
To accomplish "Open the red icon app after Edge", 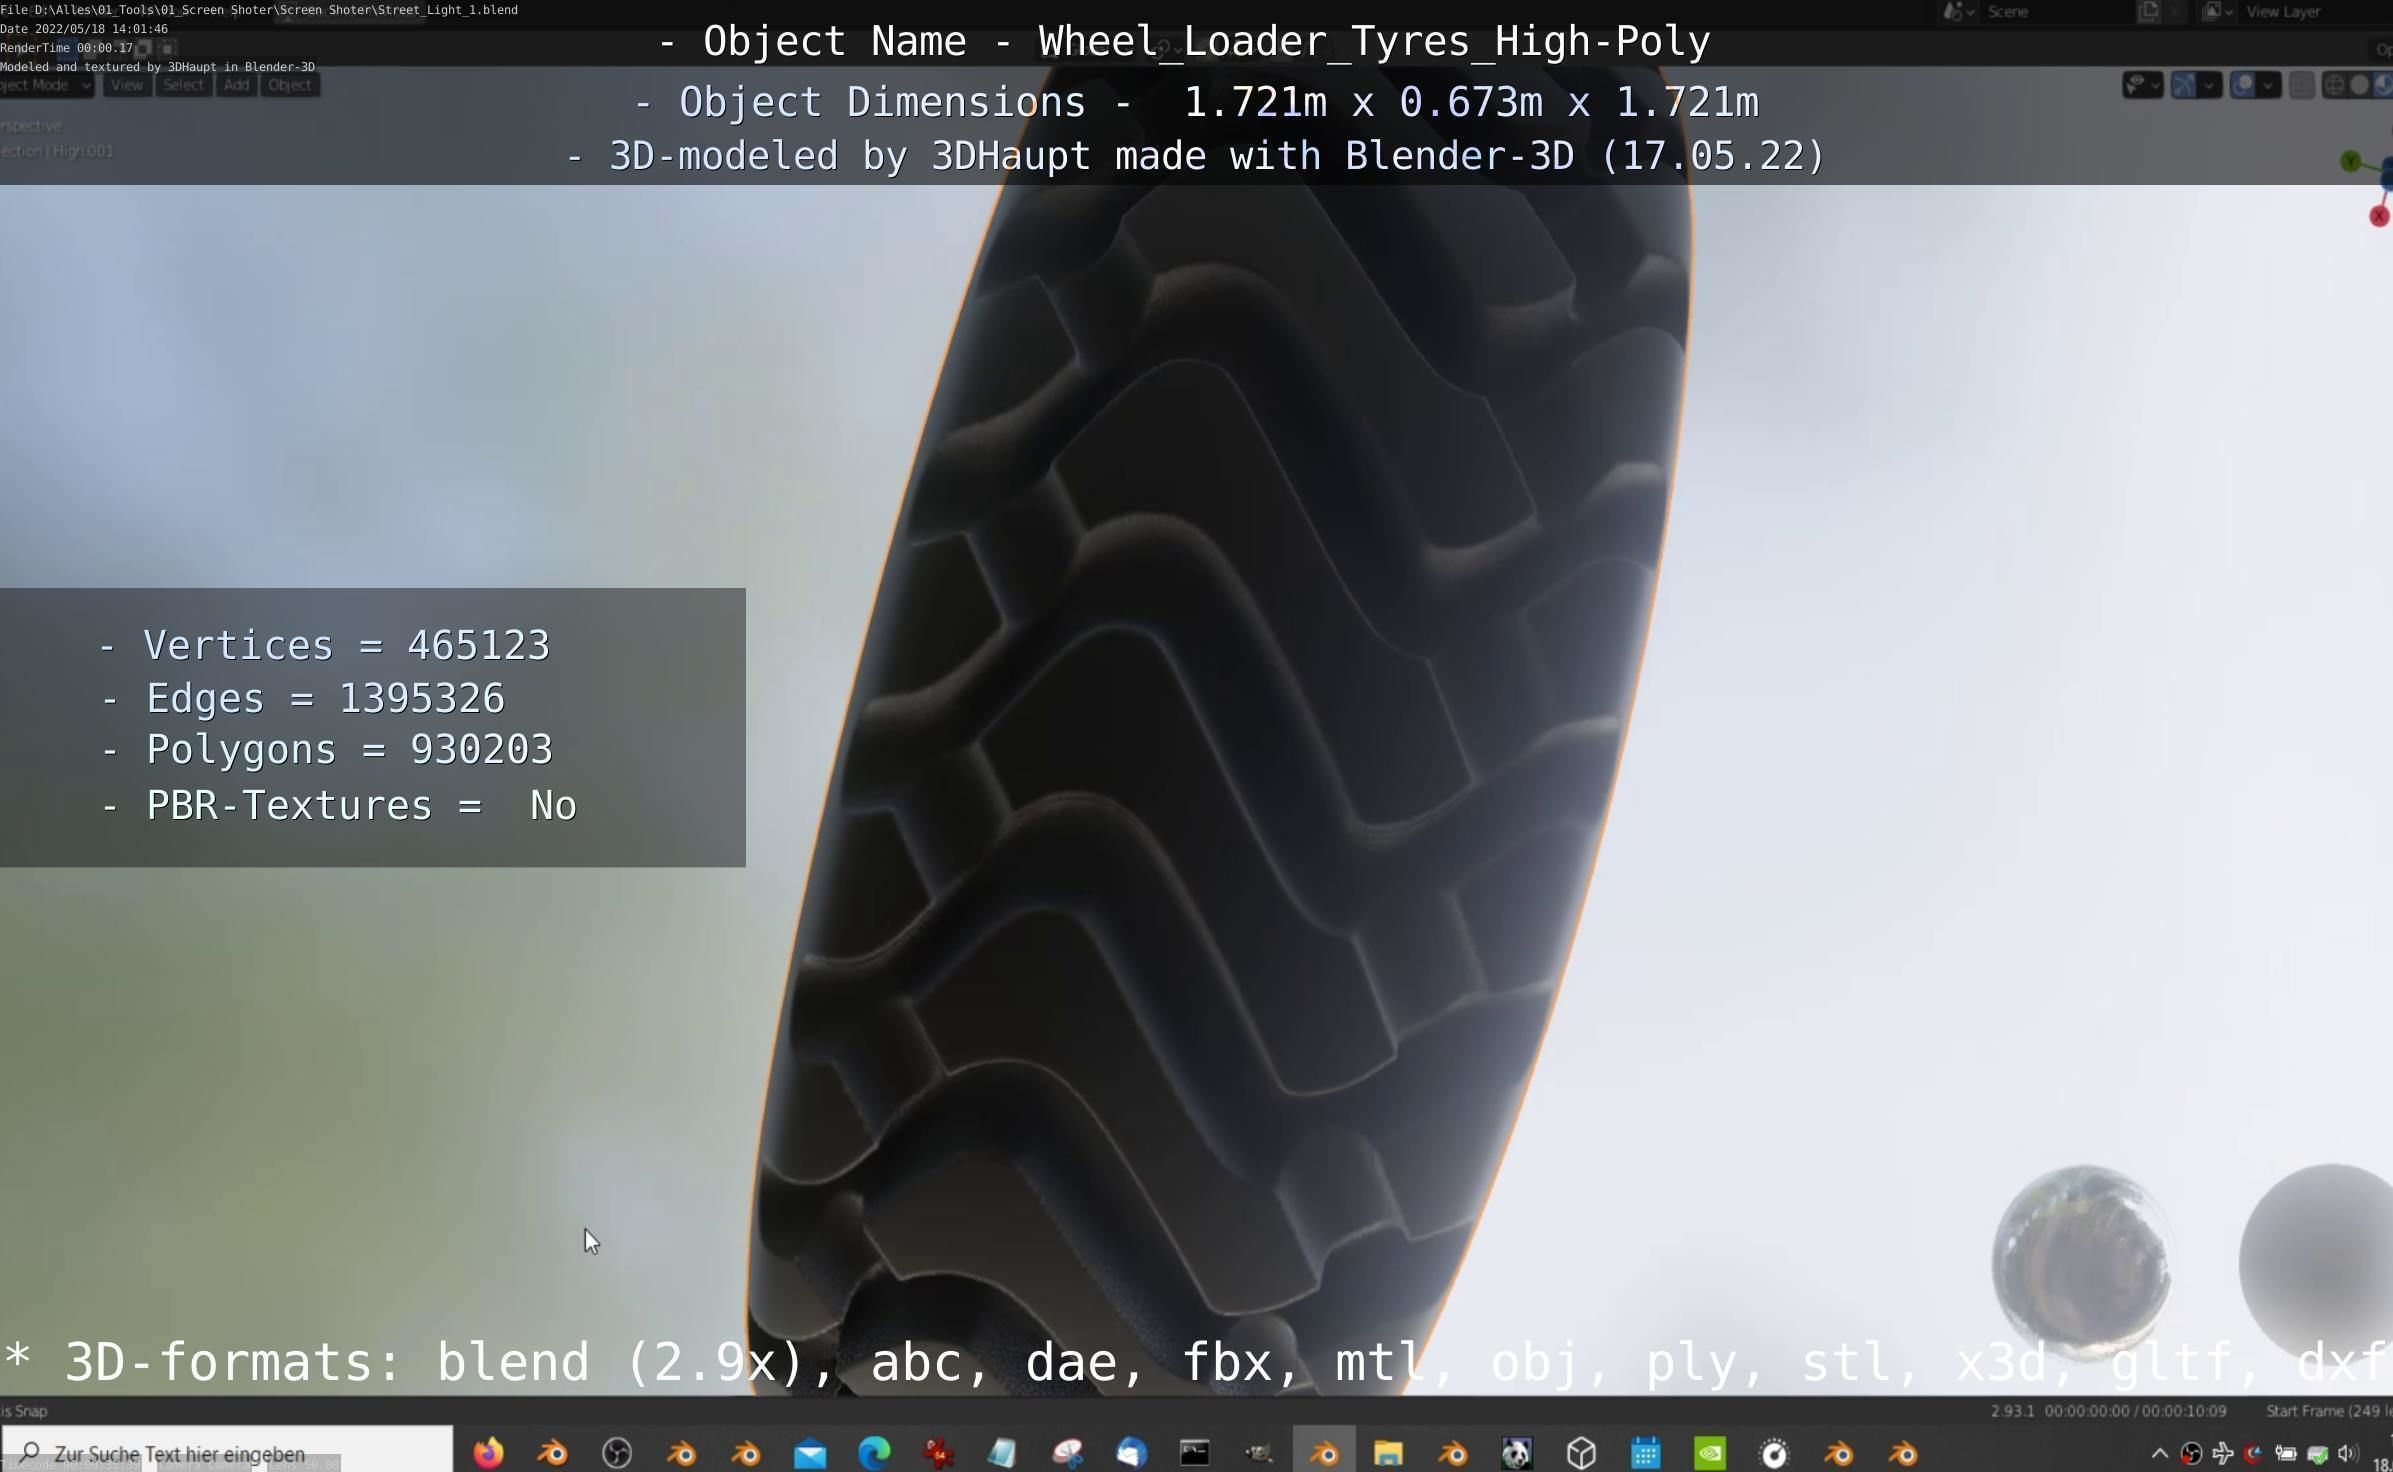I will point(938,1452).
